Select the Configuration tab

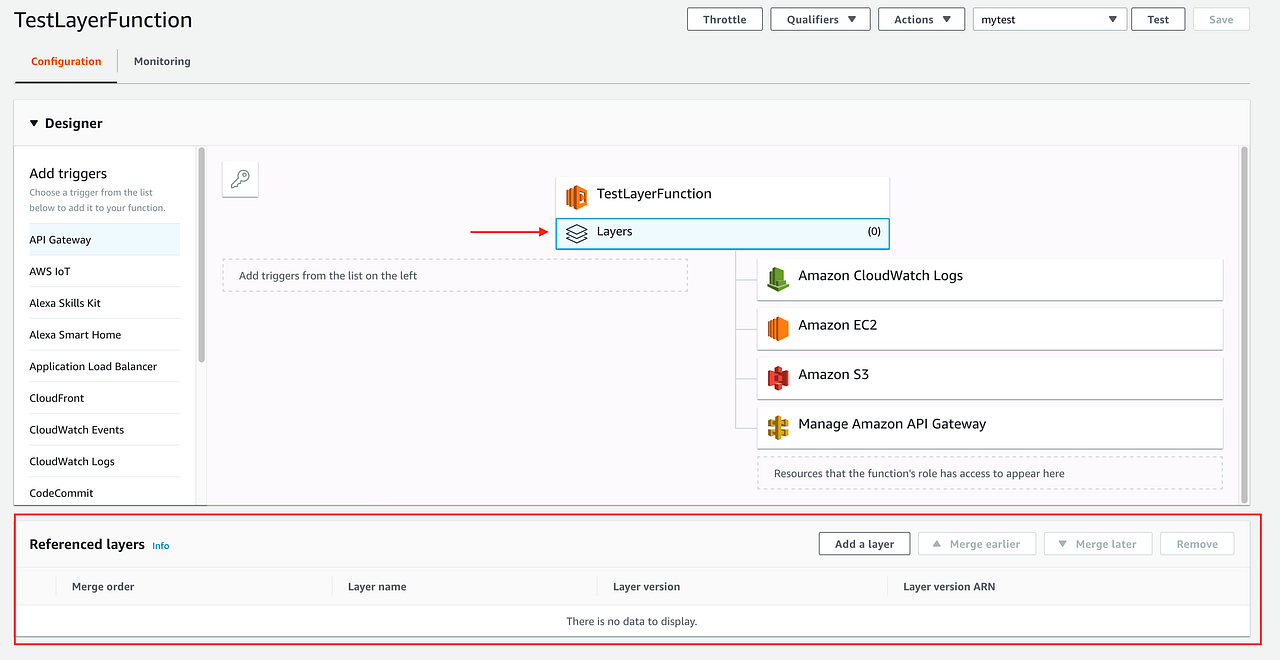click(x=65, y=61)
